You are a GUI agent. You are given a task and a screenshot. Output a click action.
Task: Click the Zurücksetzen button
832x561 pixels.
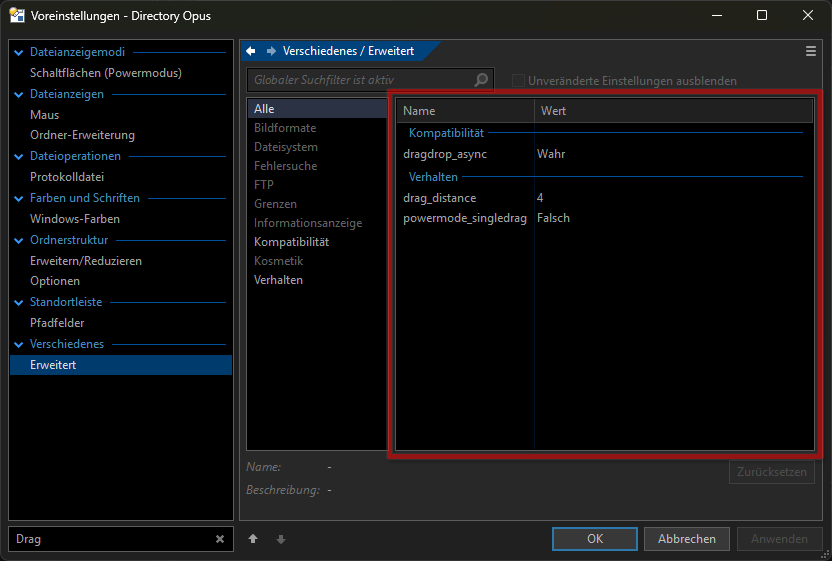pyautogui.click(x=772, y=472)
